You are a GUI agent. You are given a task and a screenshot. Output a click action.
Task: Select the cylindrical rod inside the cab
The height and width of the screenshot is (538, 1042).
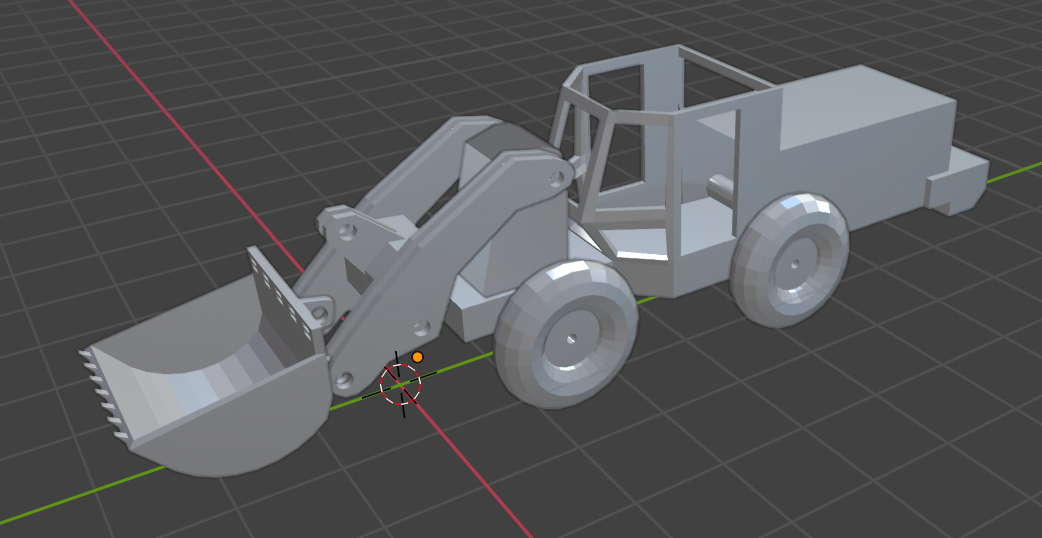tap(720, 187)
